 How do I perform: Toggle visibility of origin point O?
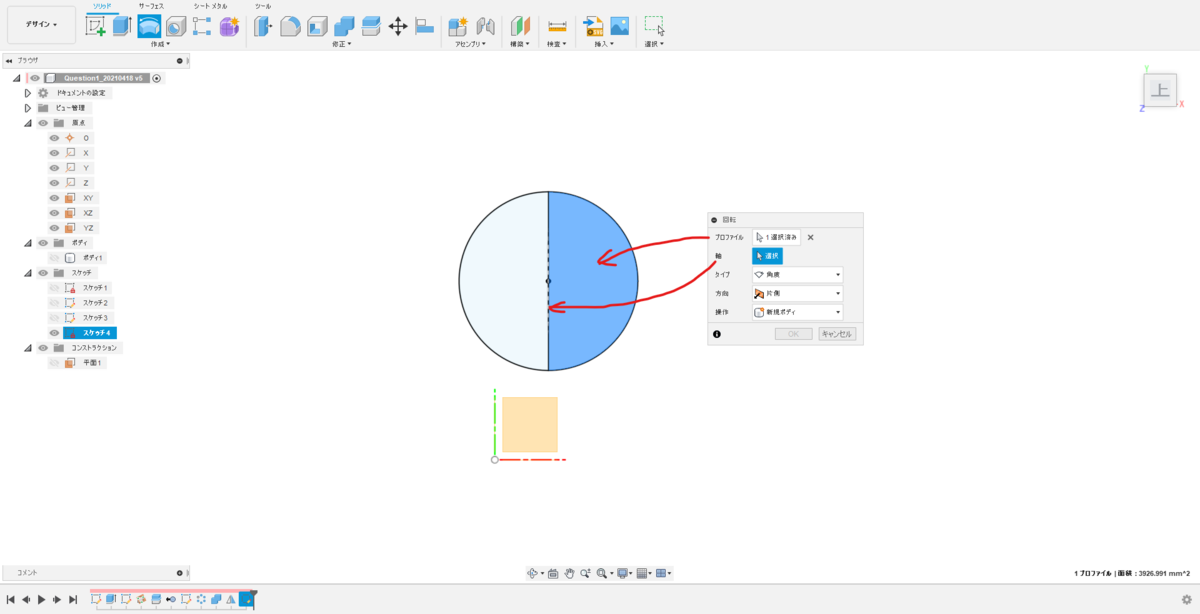(54, 138)
